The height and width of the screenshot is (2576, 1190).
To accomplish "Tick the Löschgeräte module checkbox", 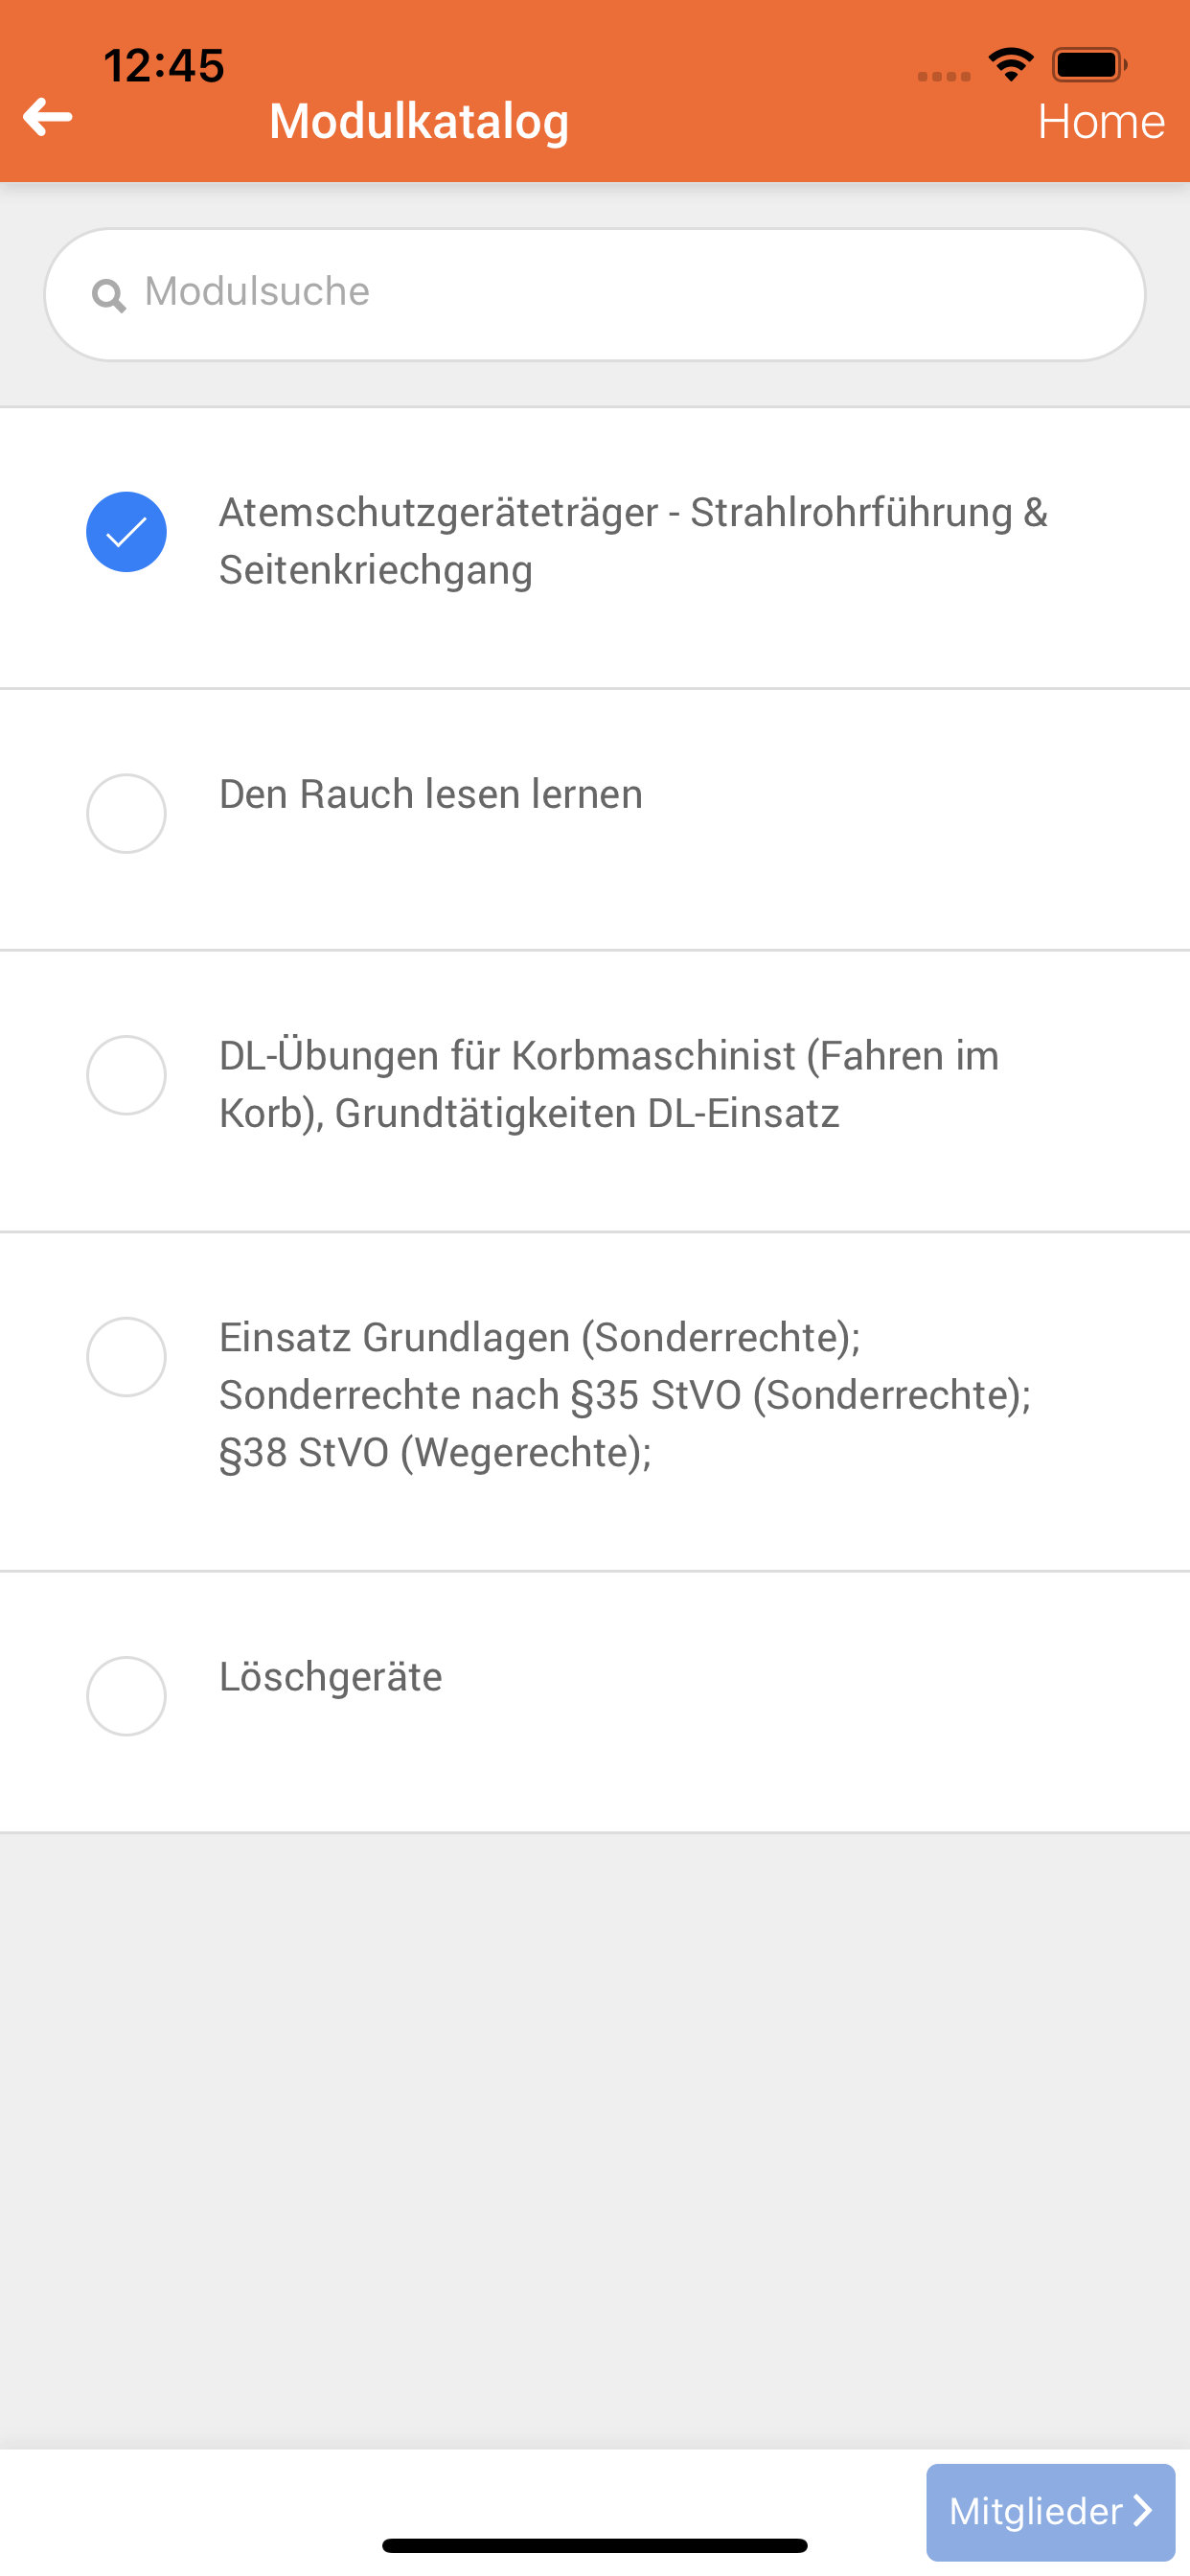I will pyautogui.click(x=126, y=1696).
